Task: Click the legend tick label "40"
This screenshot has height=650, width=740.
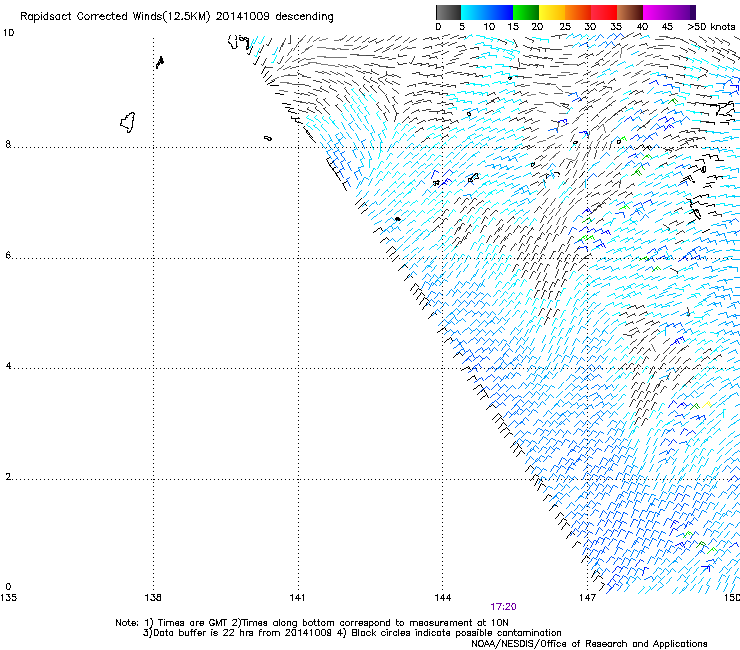Action: 642,27
